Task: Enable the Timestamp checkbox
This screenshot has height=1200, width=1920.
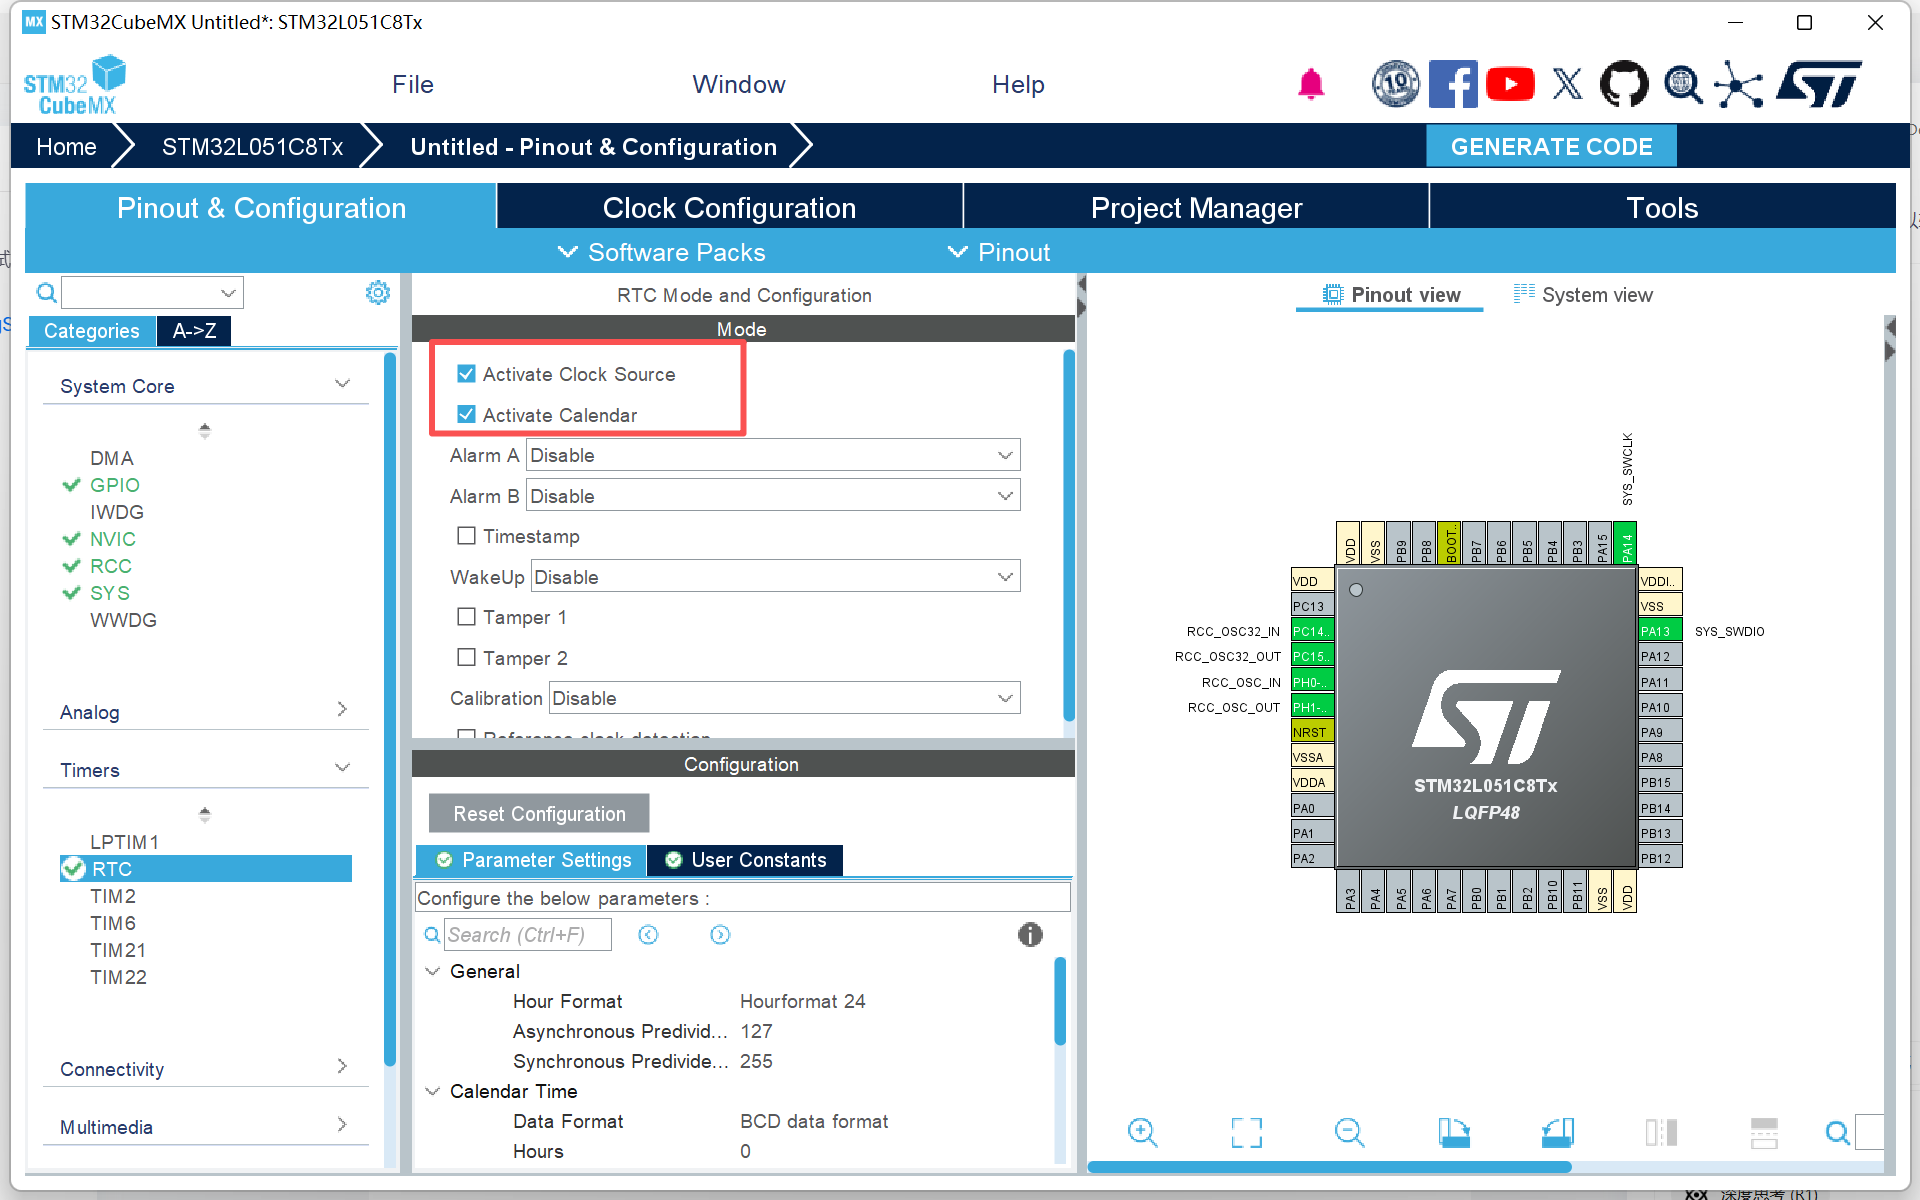Action: point(466,536)
